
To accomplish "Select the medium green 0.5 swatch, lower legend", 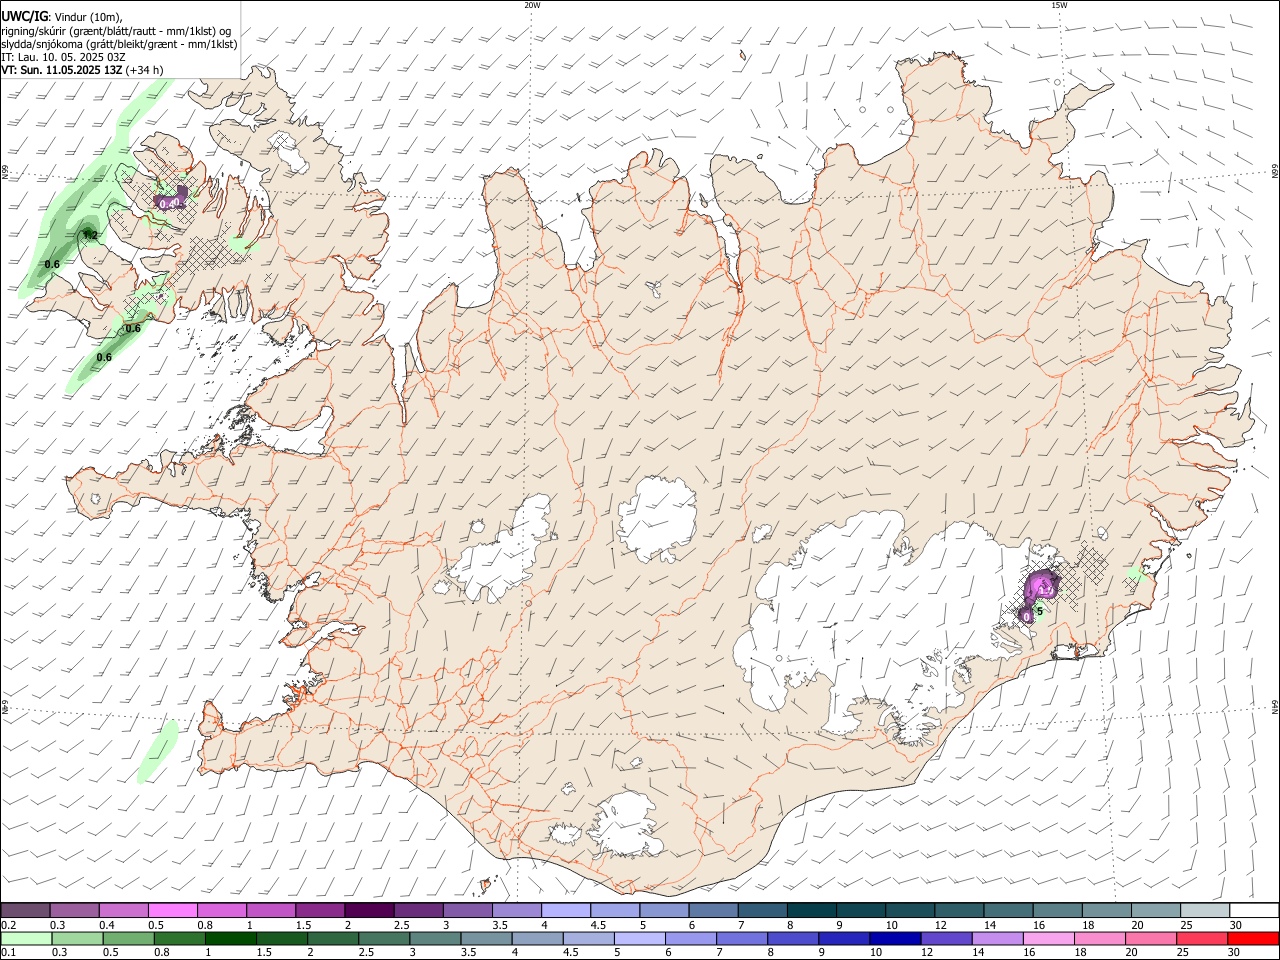I will 128,939.
